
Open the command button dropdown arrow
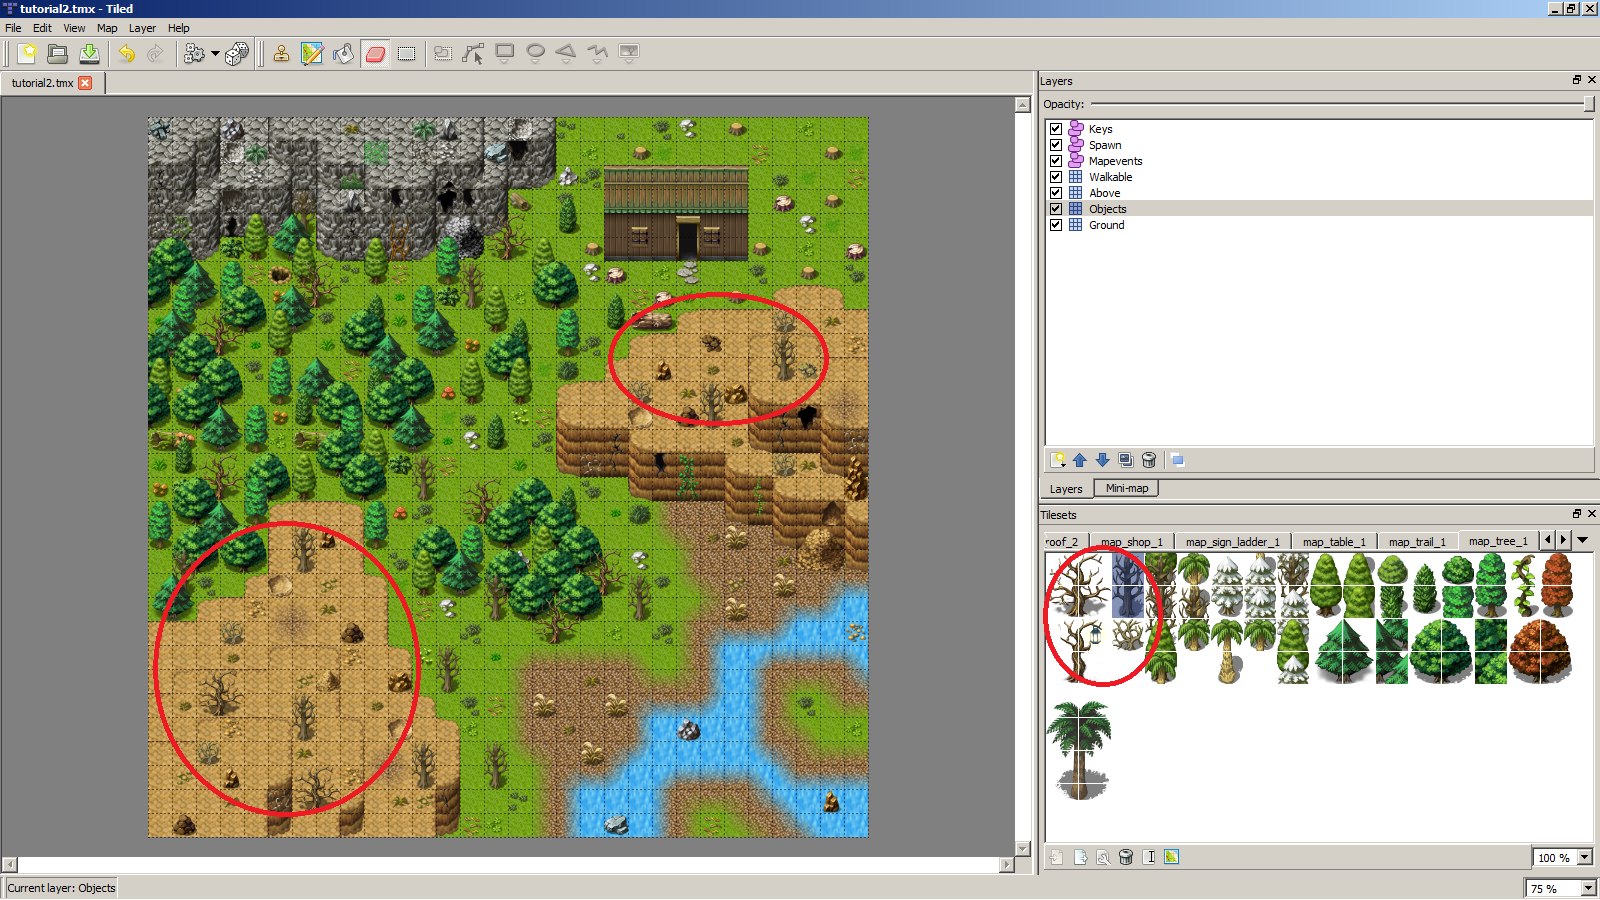click(215, 54)
